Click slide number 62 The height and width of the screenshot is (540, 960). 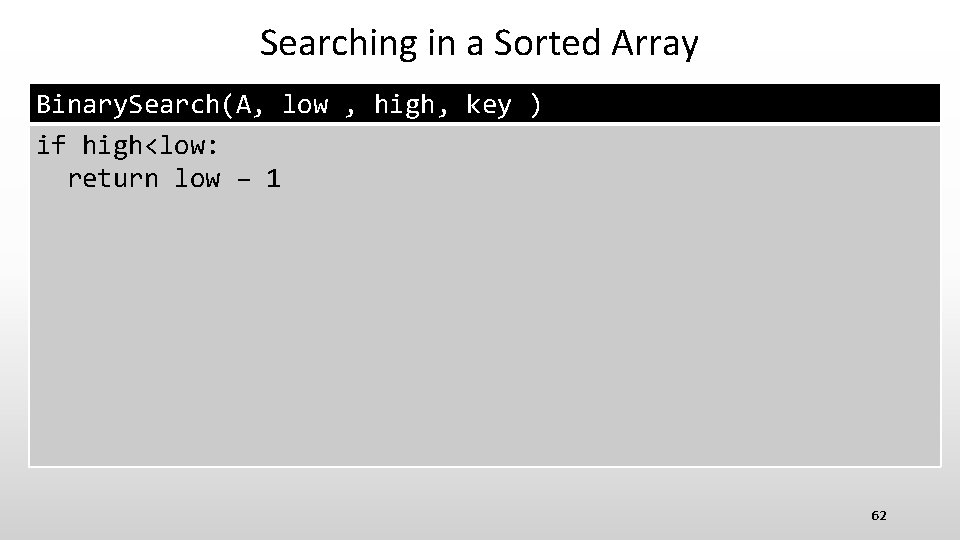(879, 515)
